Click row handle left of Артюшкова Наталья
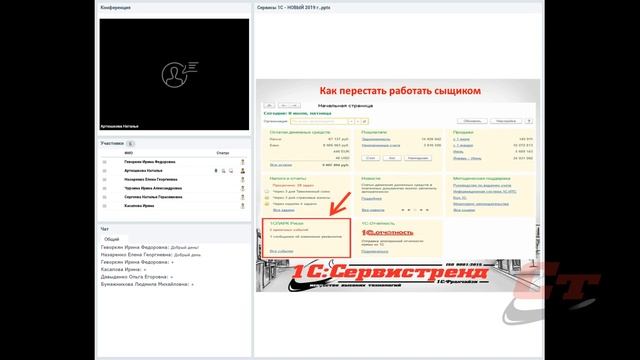The width and height of the screenshot is (640, 360). [x=104, y=171]
